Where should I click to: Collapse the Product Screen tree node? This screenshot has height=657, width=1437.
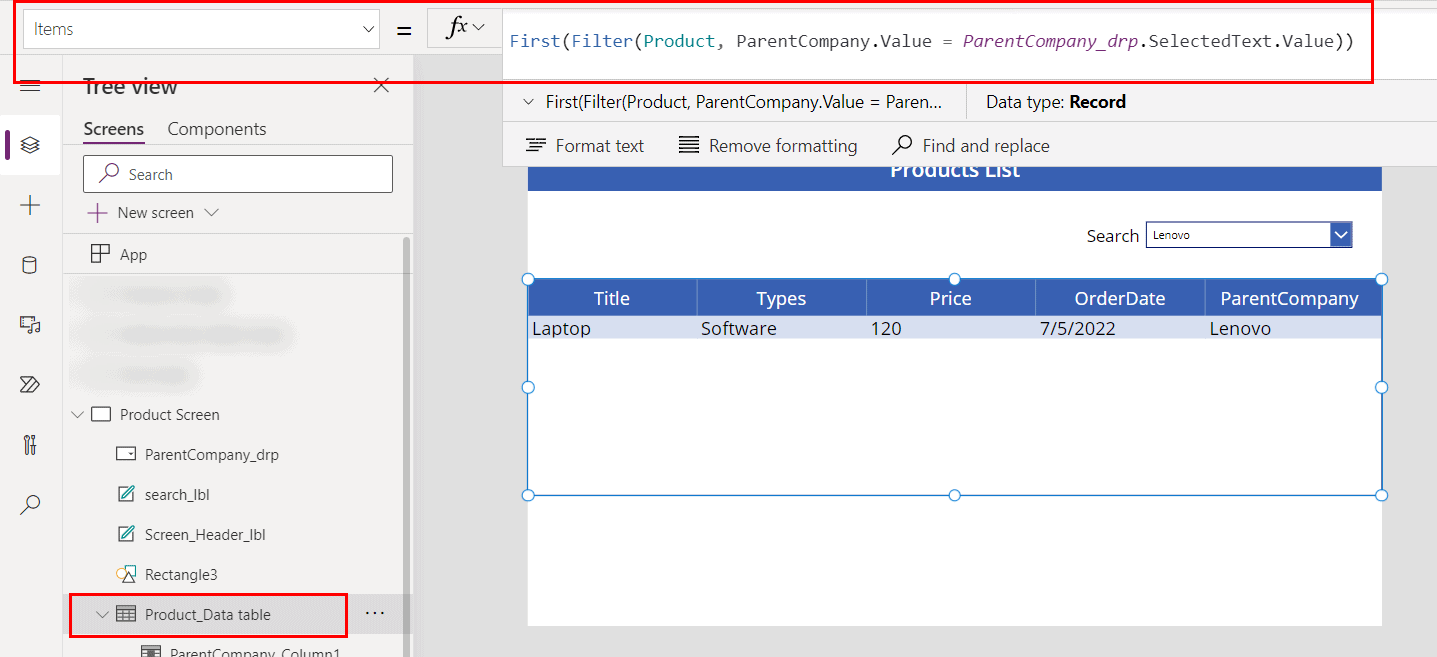click(x=79, y=413)
